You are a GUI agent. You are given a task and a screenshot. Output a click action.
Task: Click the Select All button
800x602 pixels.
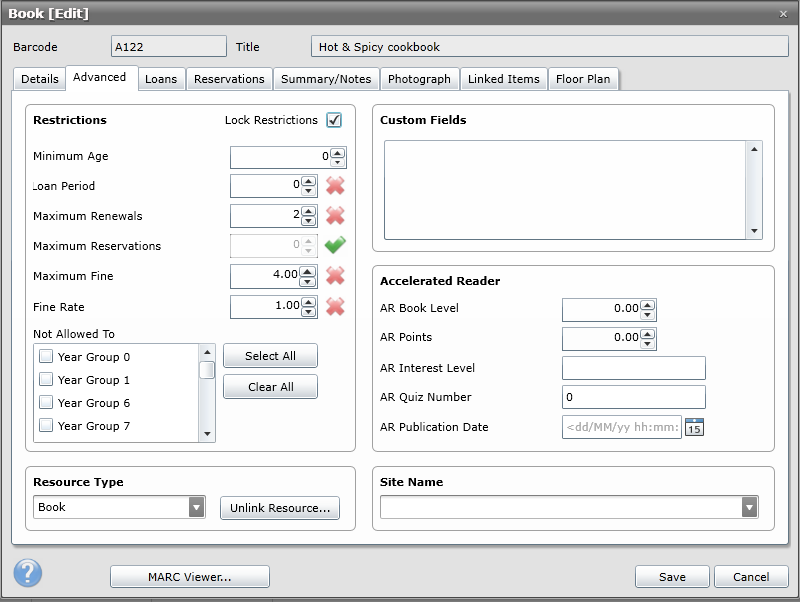pos(270,356)
